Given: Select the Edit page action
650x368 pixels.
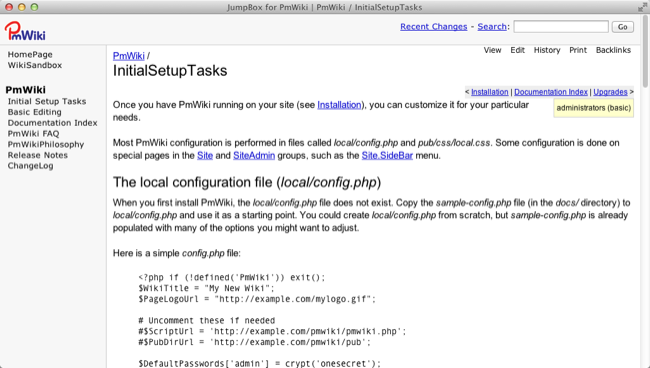Looking at the screenshot, I should click(517, 50).
